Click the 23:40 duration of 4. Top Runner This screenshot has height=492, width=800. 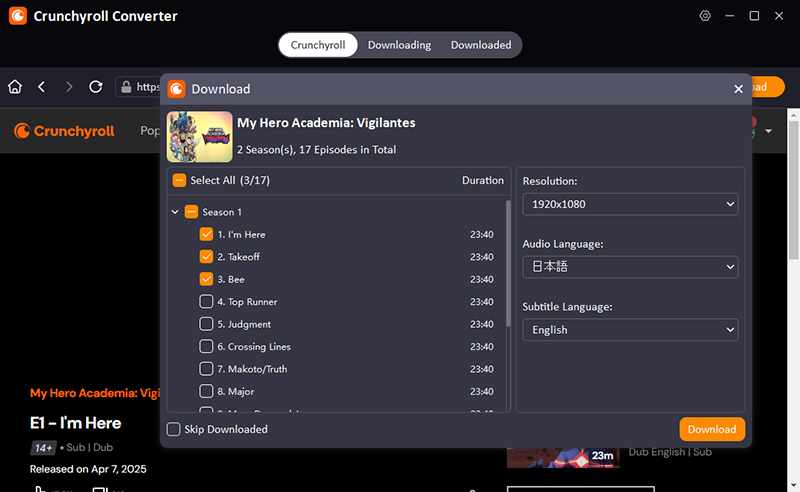(482, 302)
